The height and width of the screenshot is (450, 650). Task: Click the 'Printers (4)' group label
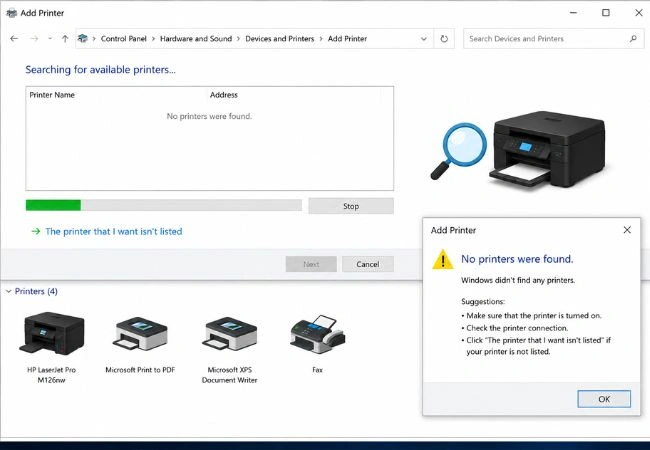coord(36,291)
